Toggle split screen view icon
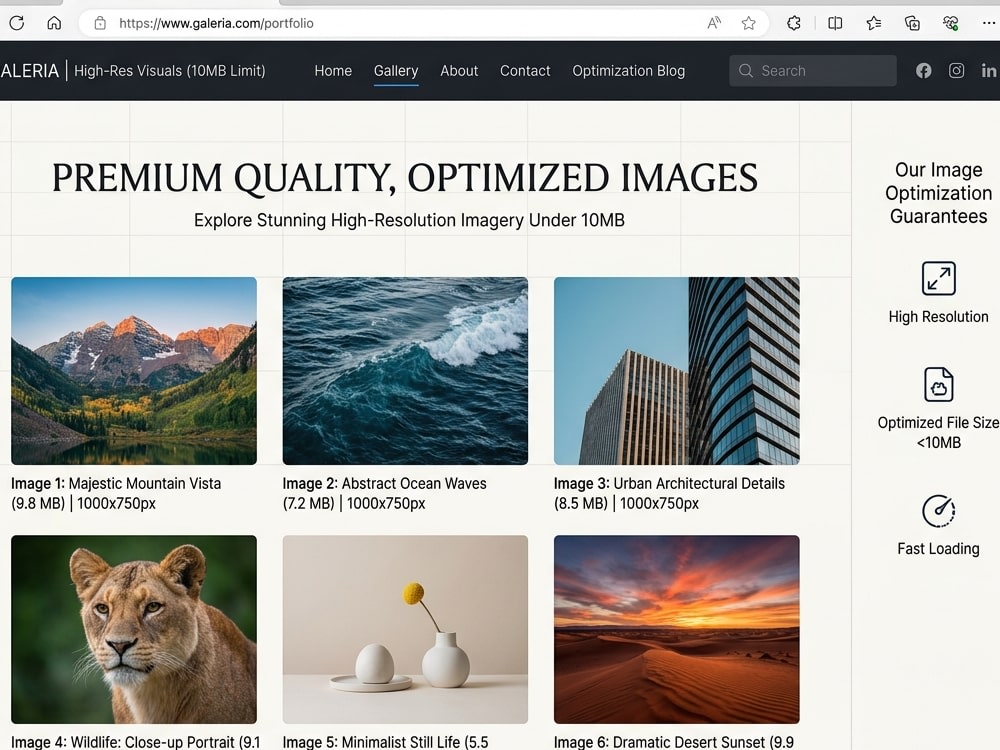Screen dimensions: 1000x750 [x=835, y=24]
